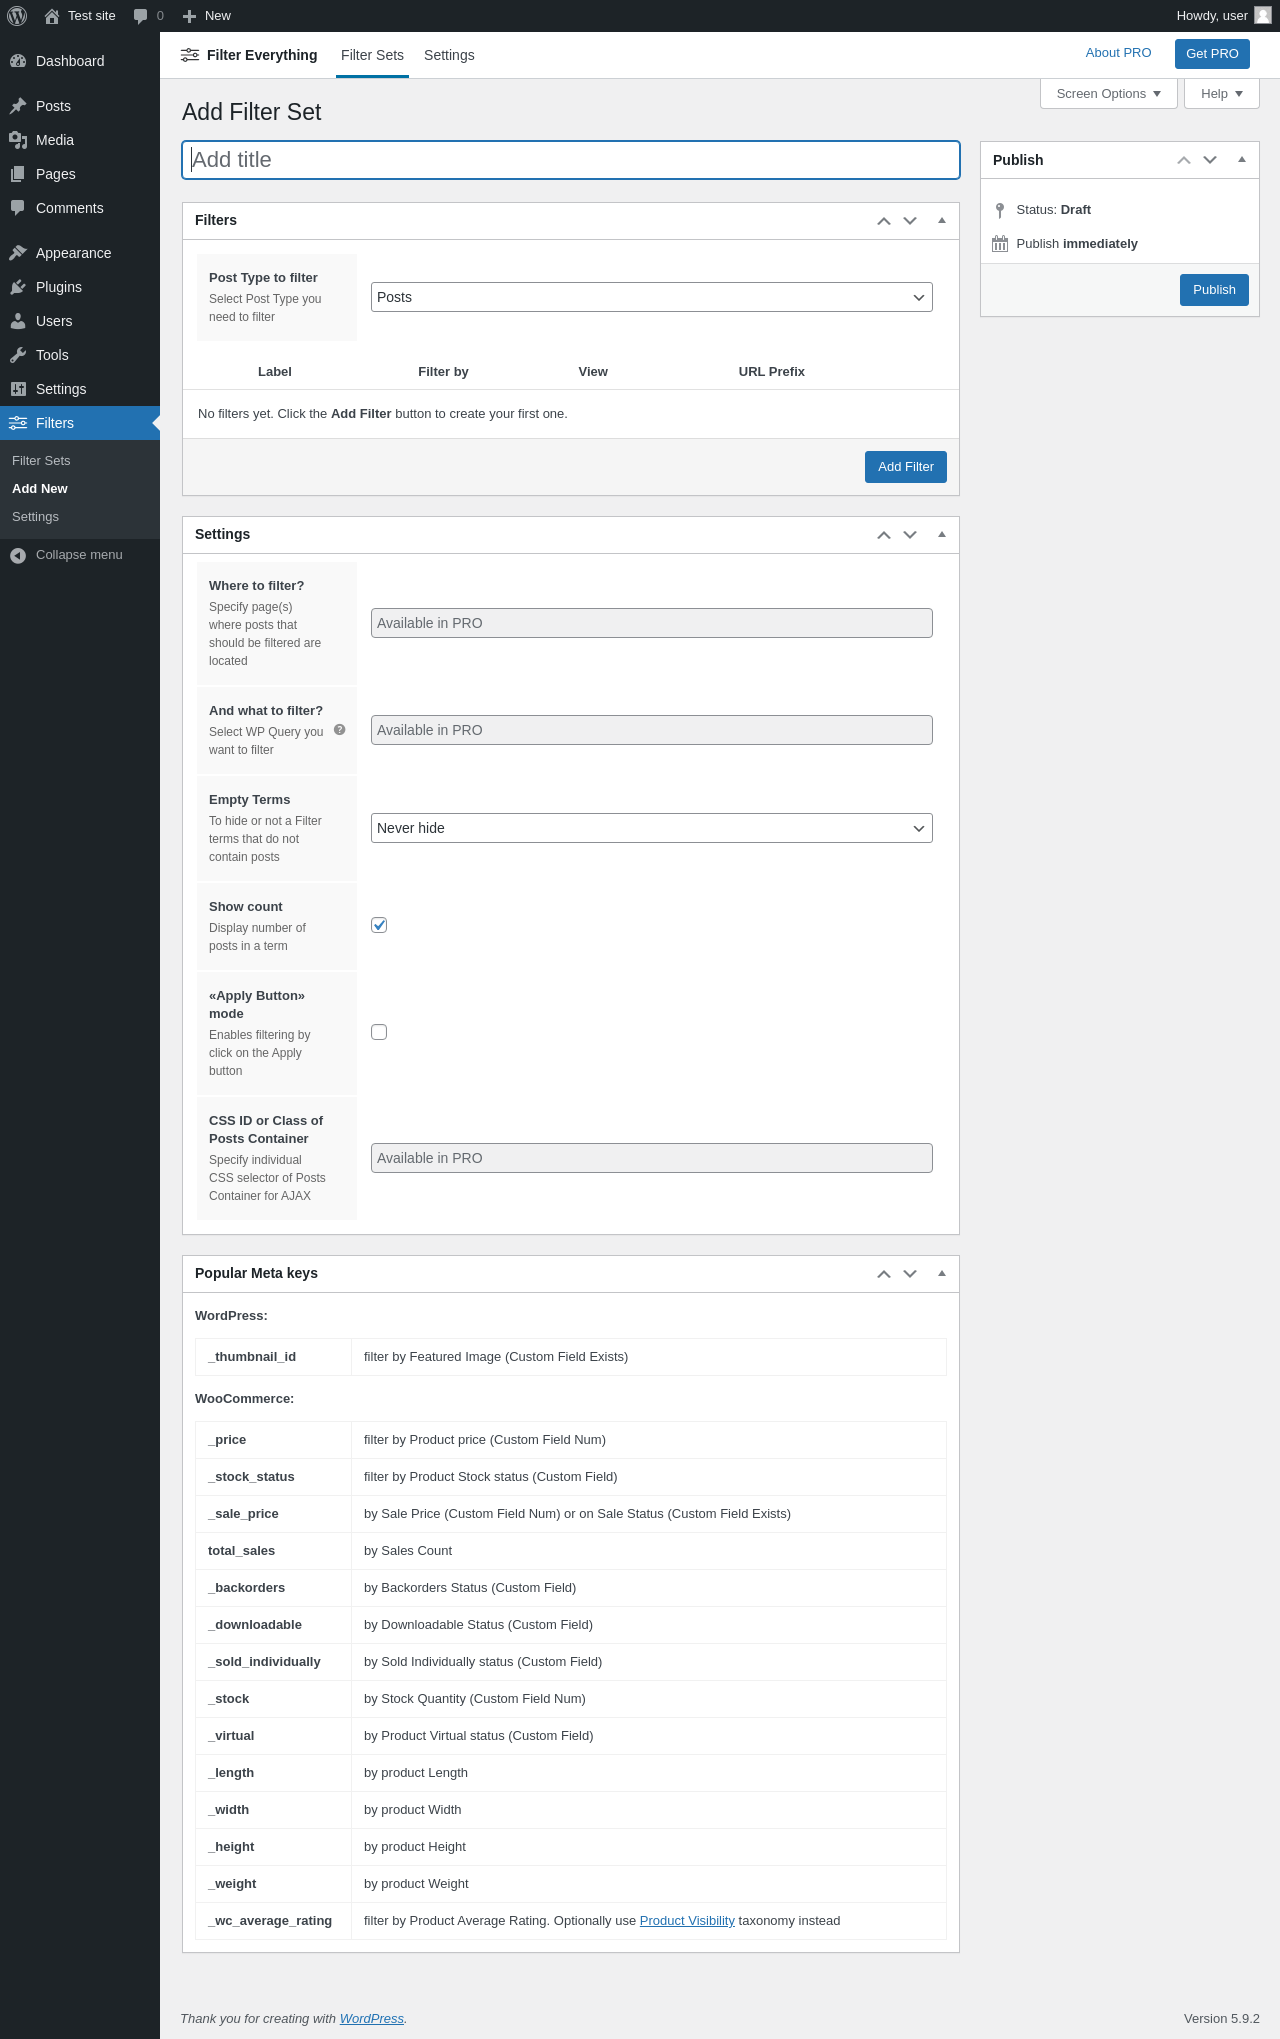Open the Post Type to filter dropdown
Viewport: 1280px width, 2039px height.
(x=651, y=297)
